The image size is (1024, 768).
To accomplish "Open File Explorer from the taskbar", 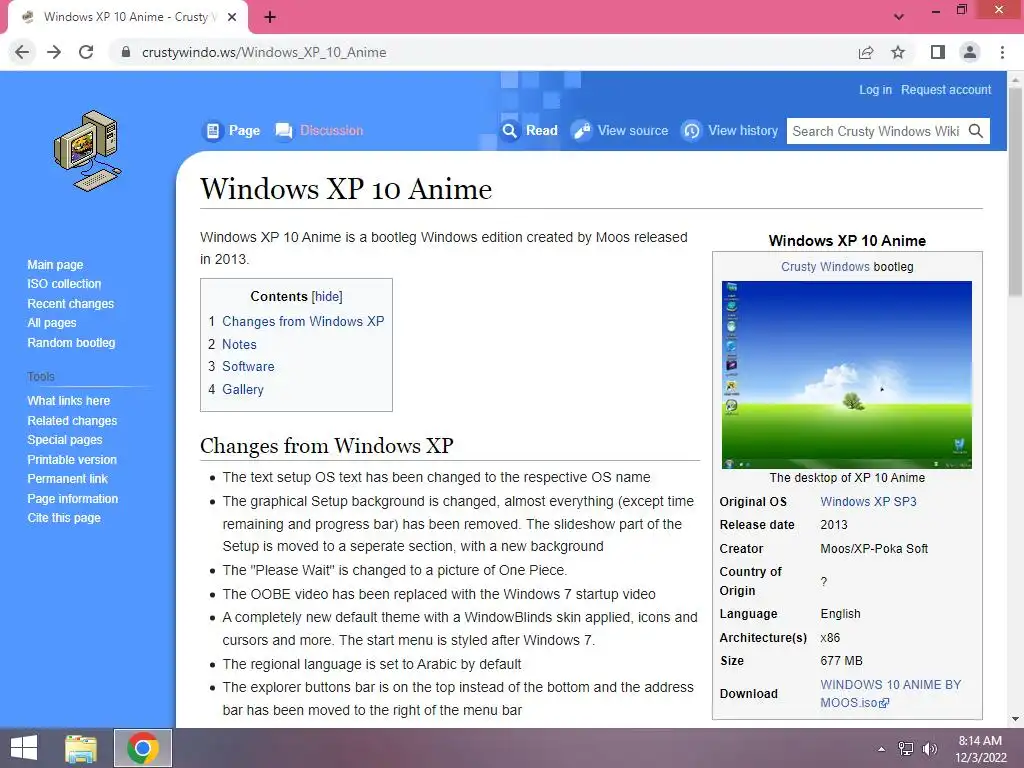I will 81,748.
